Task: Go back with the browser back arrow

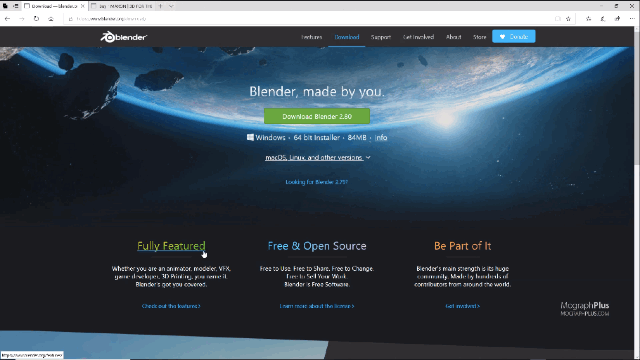Action: click(x=7, y=19)
